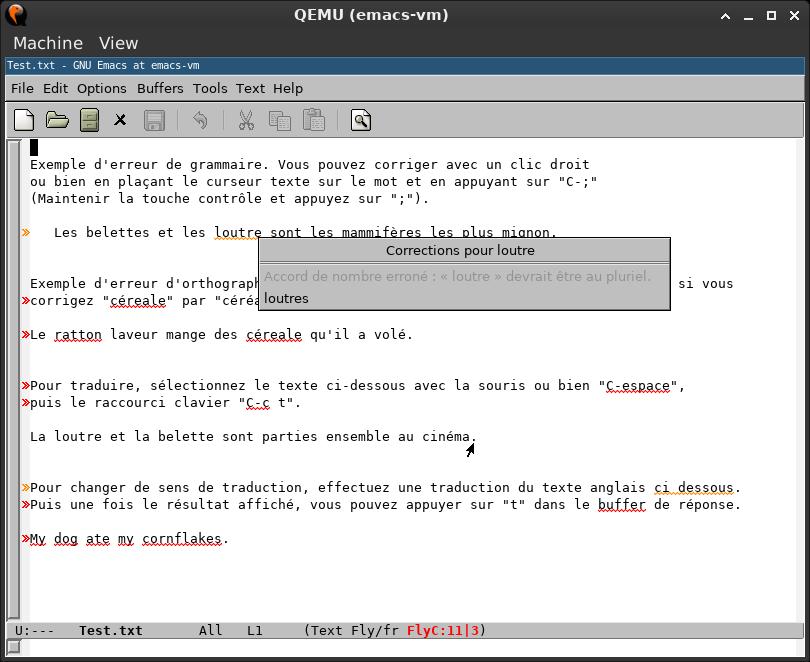The width and height of the screenshot is (810, 662).
Task: Open the File menu
Action: click(x=22, y=88)
